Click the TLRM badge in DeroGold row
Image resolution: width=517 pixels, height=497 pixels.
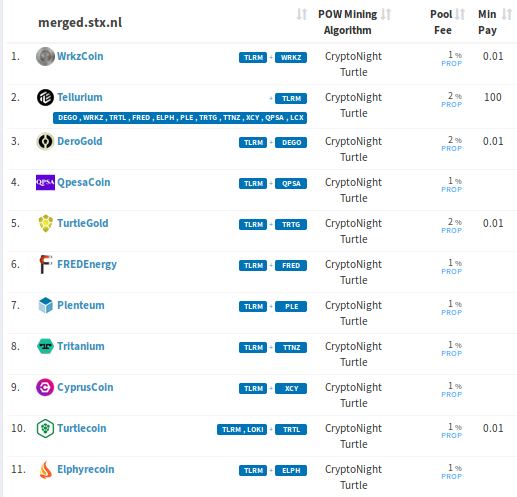(x=253, y=142)
